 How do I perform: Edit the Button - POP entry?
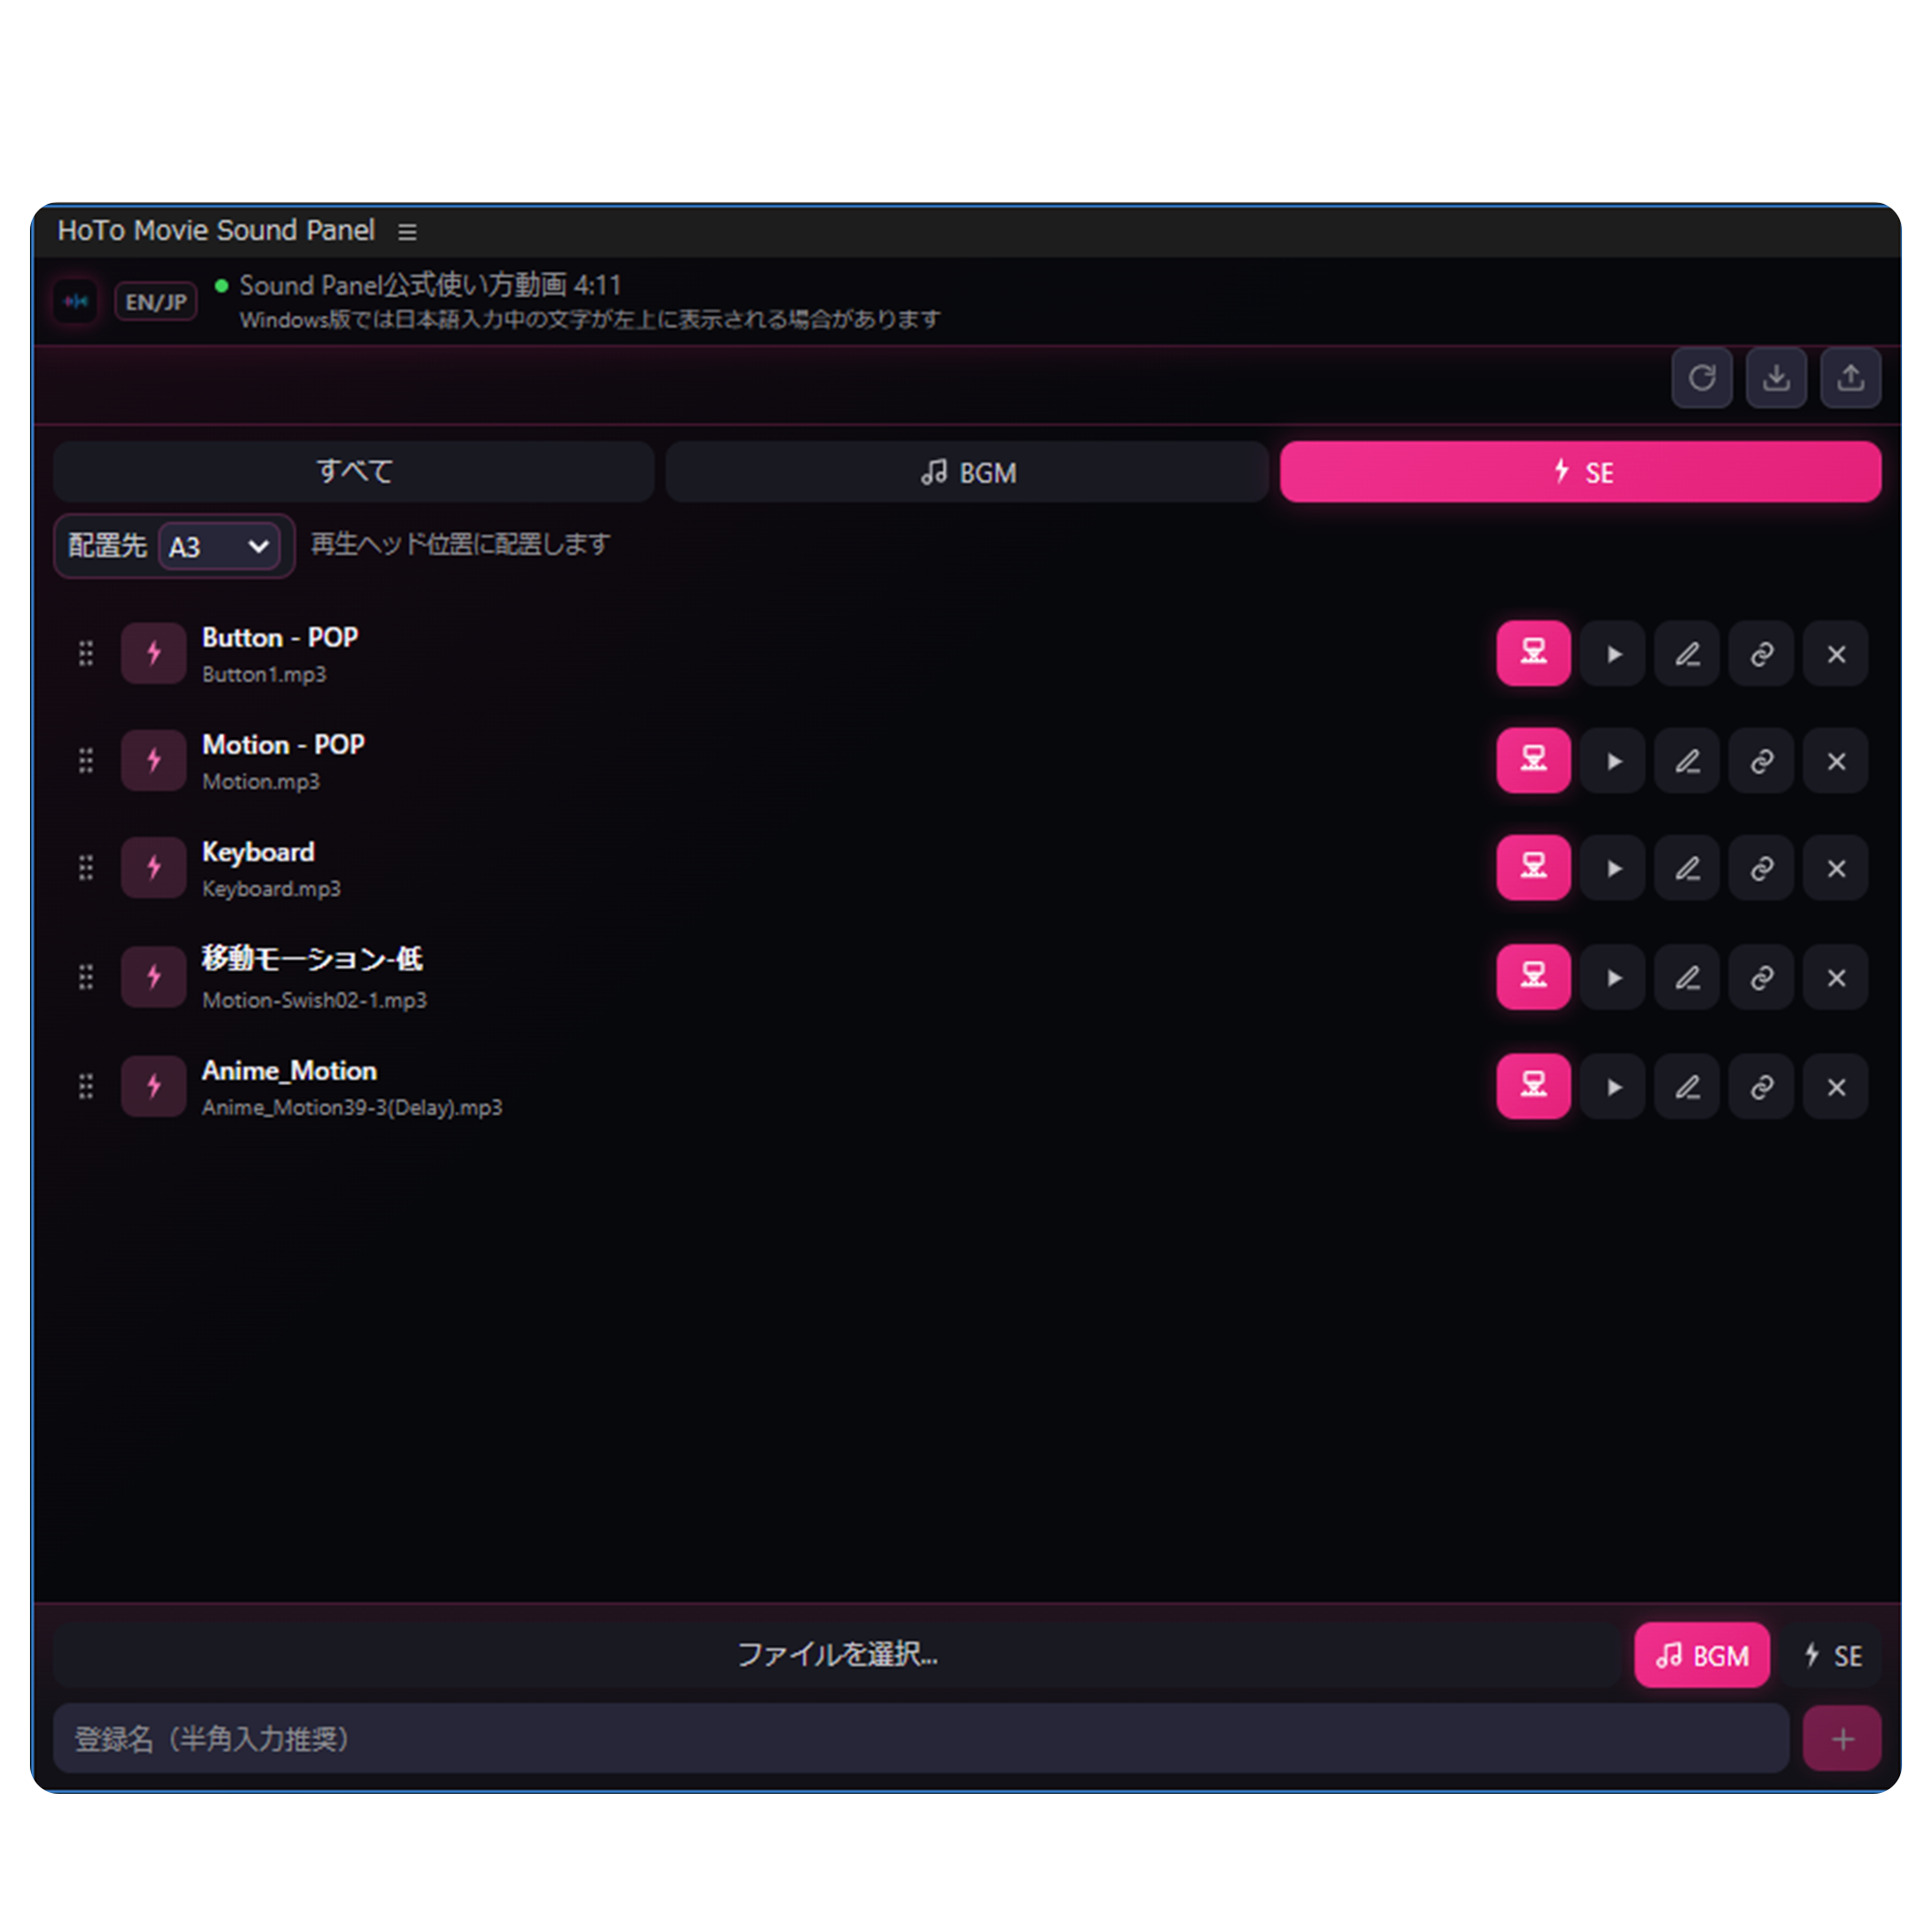pyautogui.click(x=1687, y=654)
